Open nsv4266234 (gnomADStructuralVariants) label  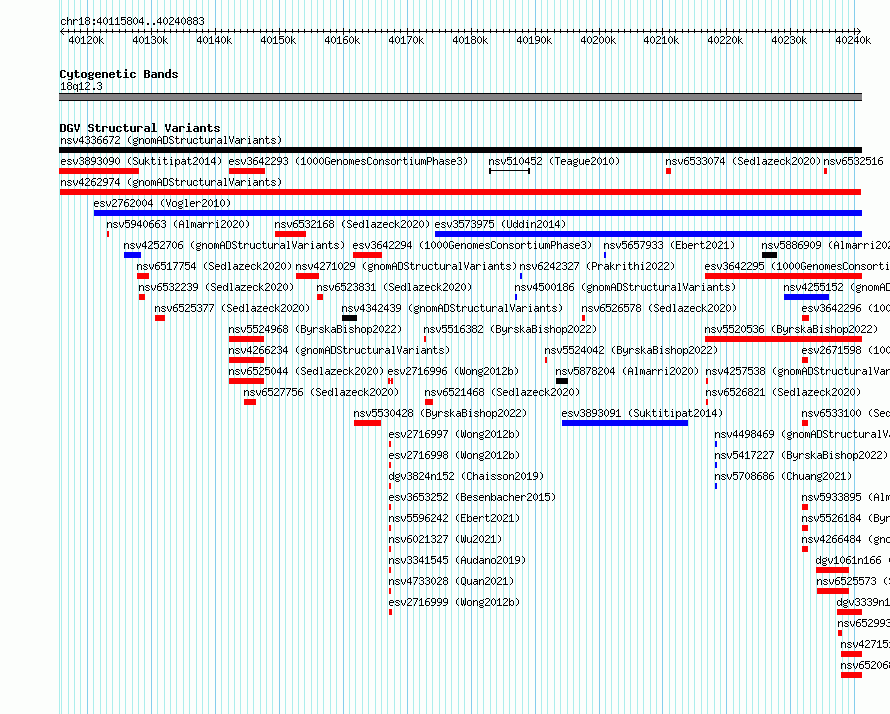(x=339, y=350)
